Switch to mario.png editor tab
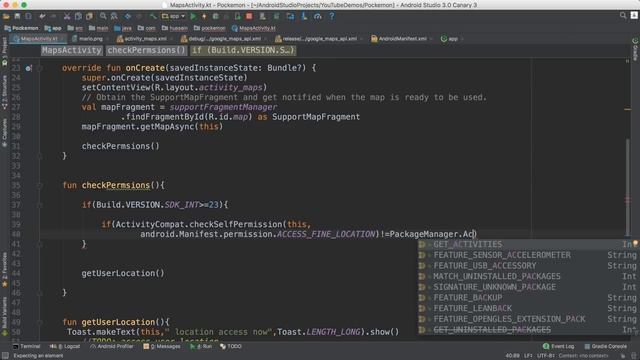Screen dimensions: 640x360 (90, 39)
